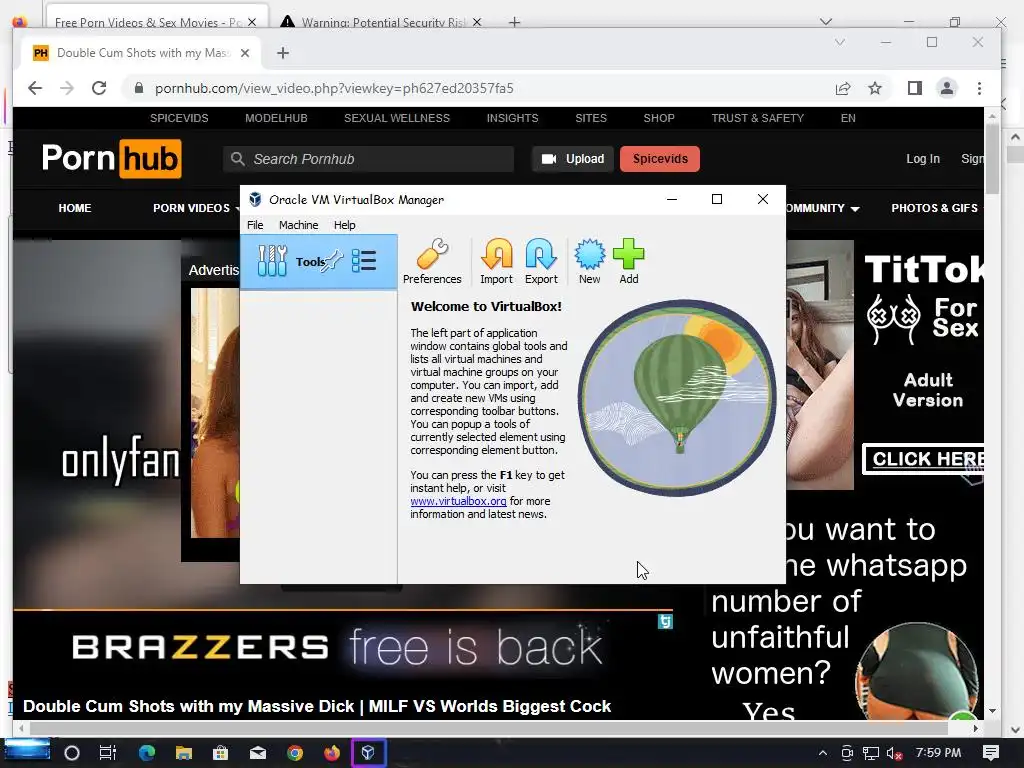Viewport: 1024px width, 768px height.
Task: Open the SHOP link
Action: 659,118
